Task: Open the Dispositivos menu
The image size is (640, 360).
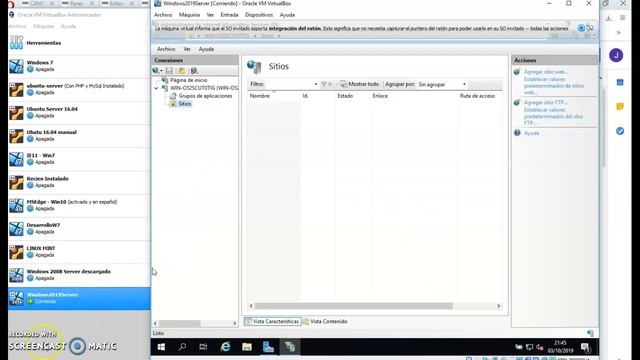Action: [x=259, y=15]
